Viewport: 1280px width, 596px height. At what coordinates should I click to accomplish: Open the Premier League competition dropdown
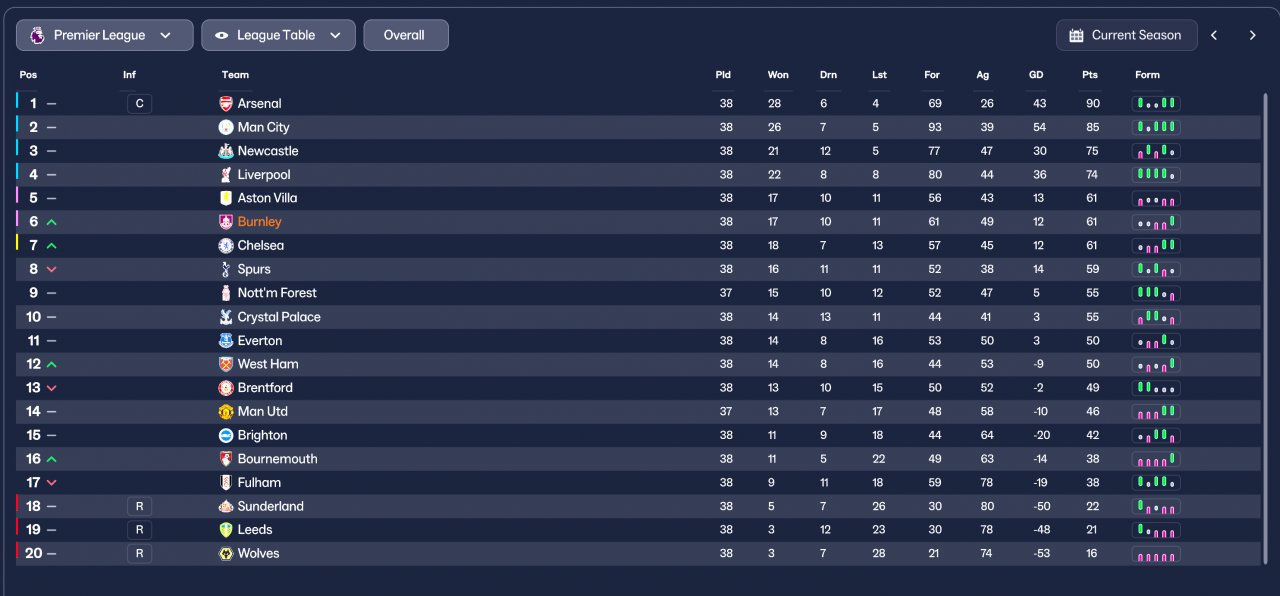[105, 35]
